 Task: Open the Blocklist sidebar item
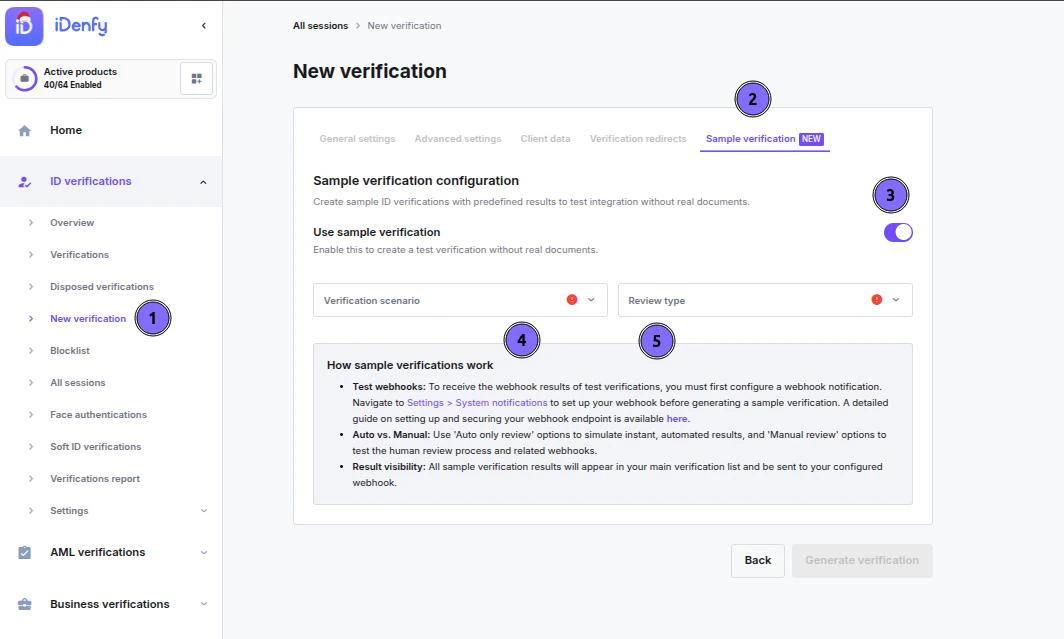70,351
